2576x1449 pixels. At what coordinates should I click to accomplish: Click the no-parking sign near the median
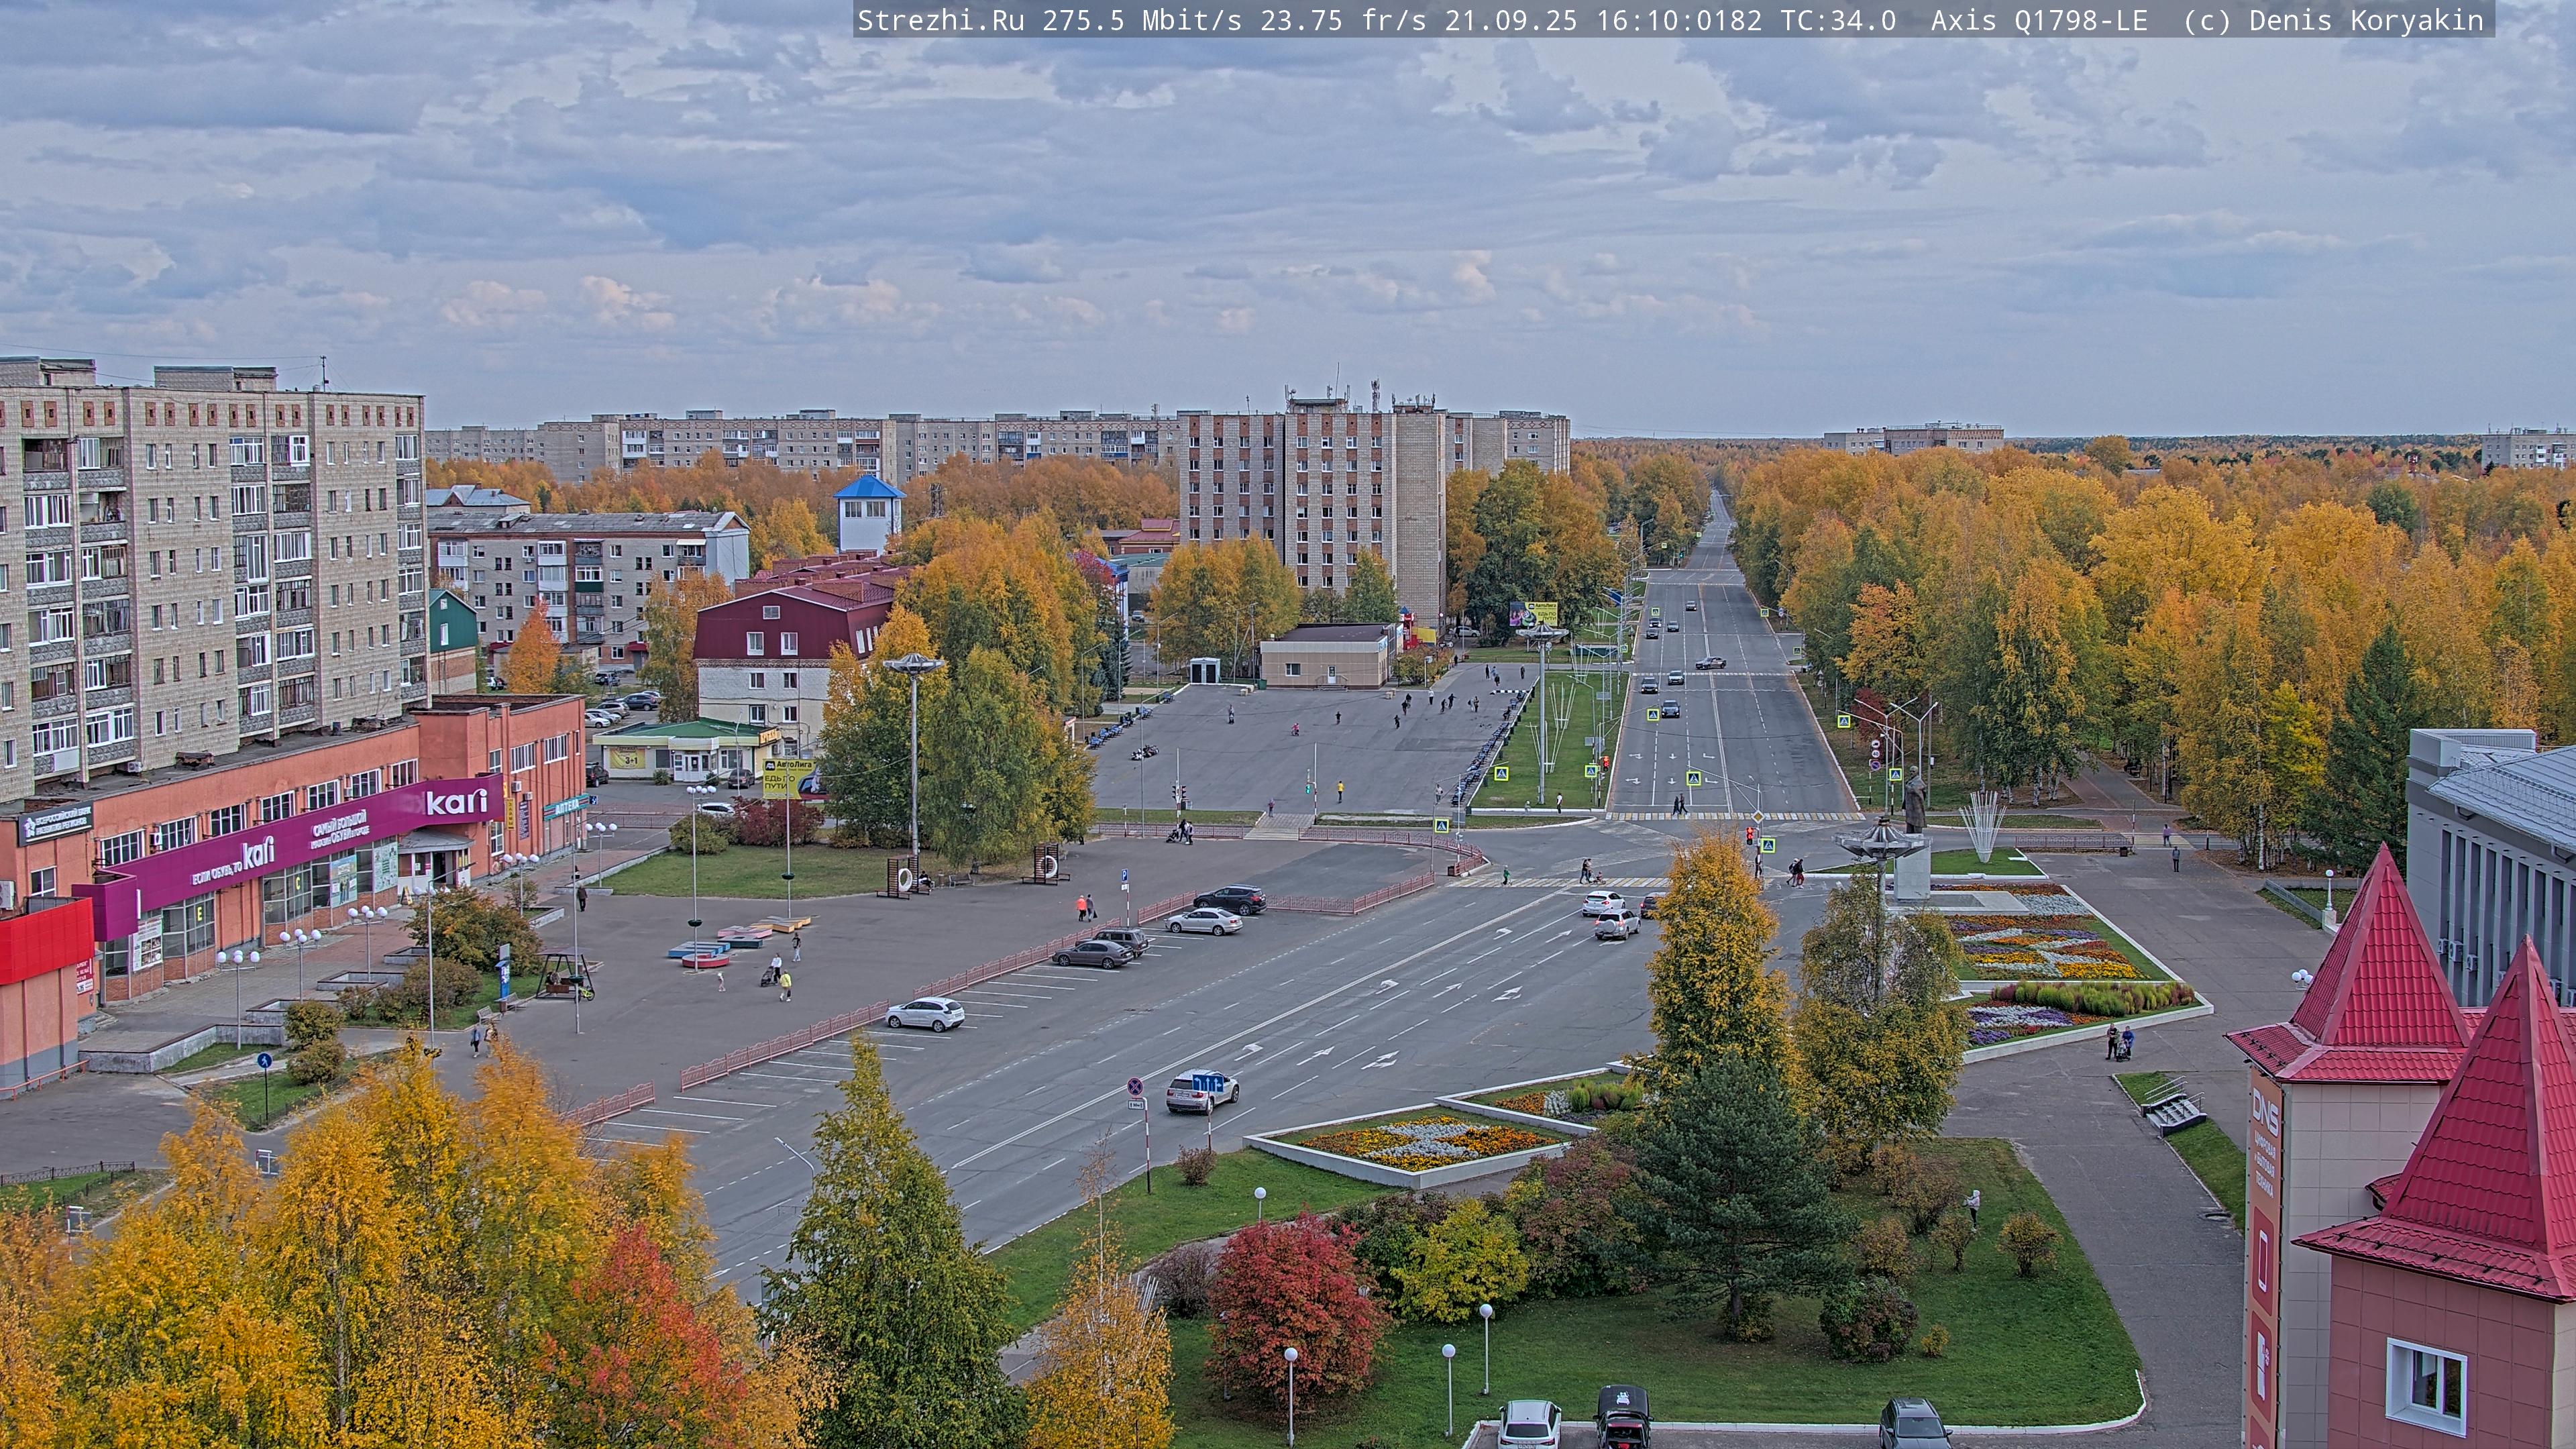[x=1136, y=1086]
